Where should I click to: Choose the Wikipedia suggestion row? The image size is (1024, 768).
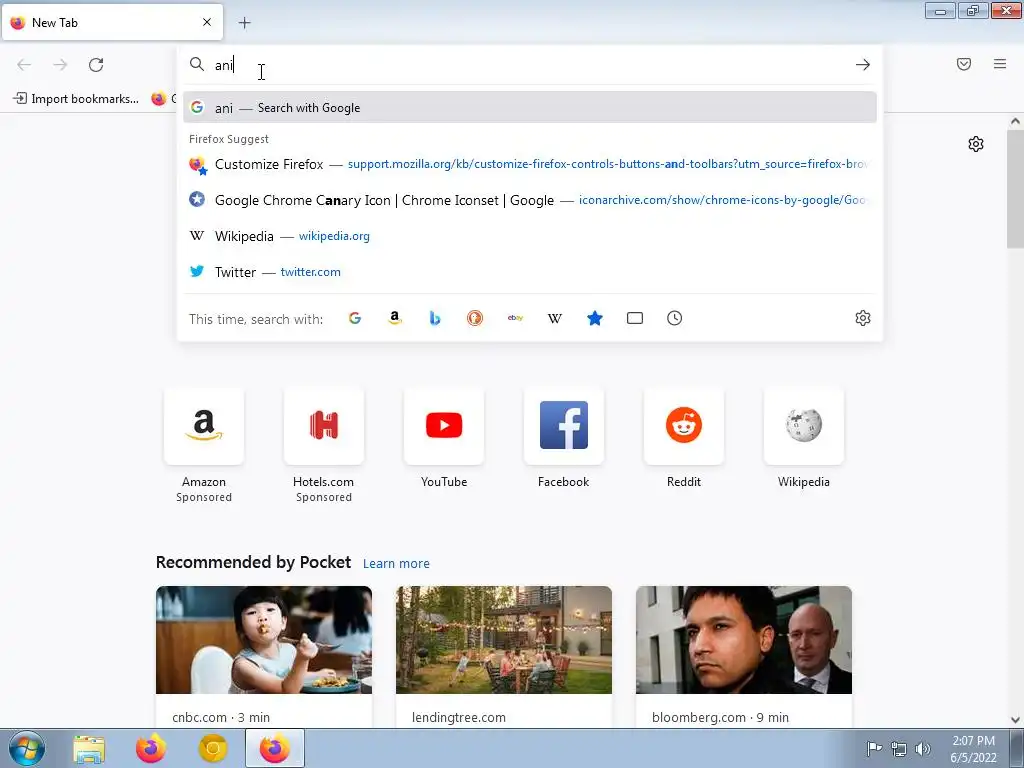pos(530,236)
